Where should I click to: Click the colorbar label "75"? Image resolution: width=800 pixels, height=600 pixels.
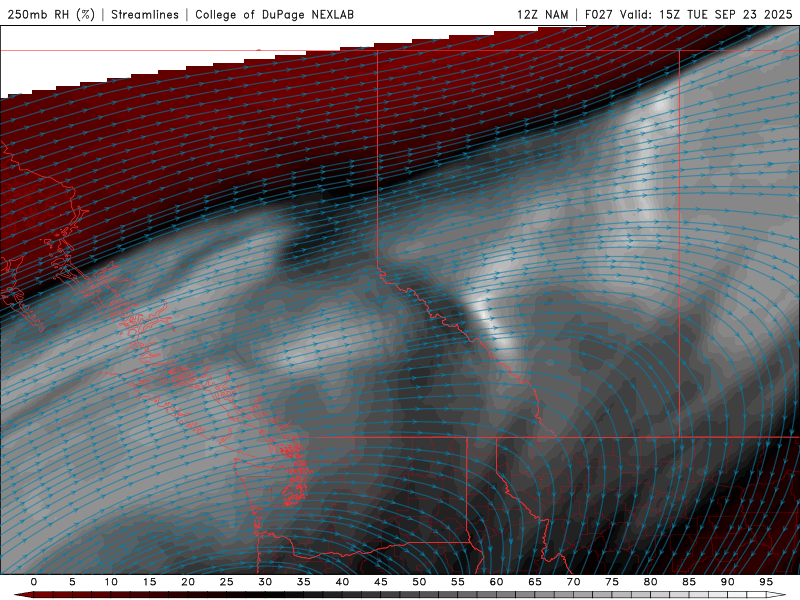pyautogui.click(x=612, y=582)
